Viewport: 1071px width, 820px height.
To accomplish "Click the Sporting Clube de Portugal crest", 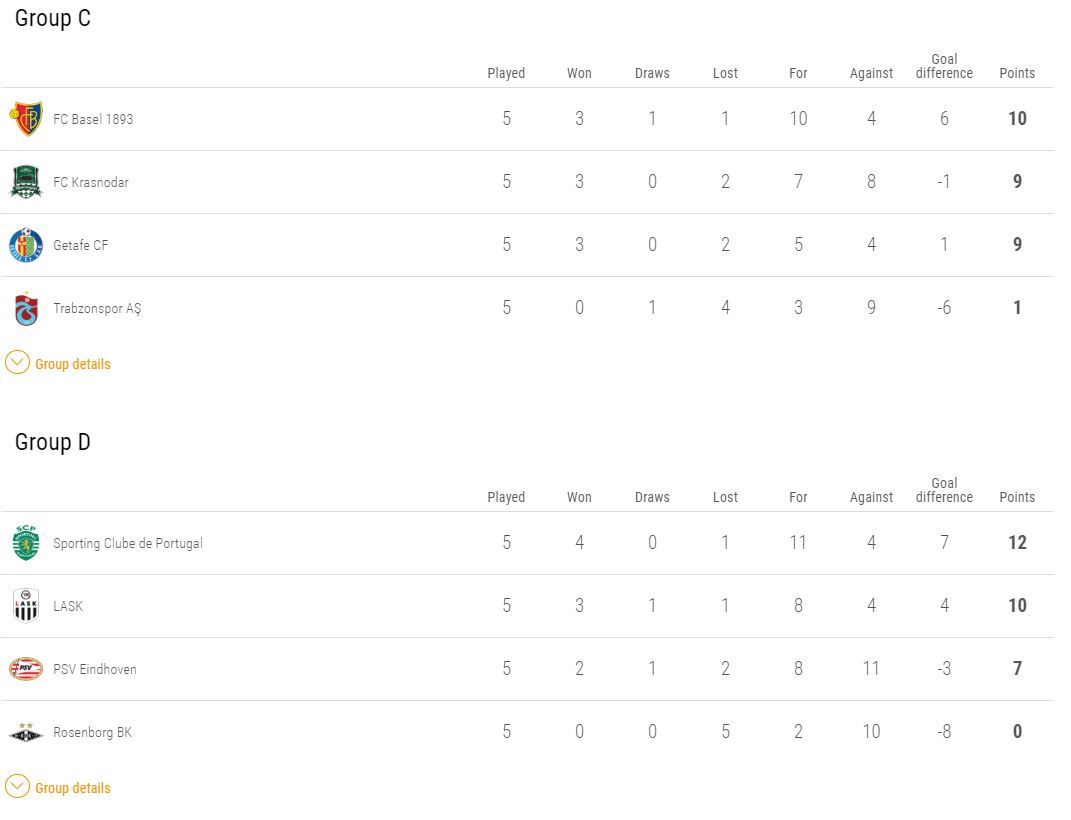I will [x=26, y=543].
